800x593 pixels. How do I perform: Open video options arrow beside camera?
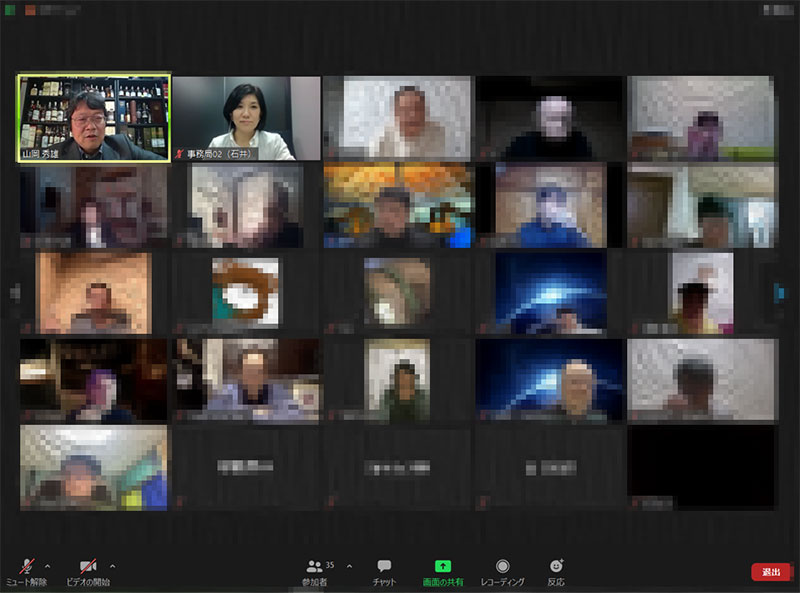coord(112,565)
